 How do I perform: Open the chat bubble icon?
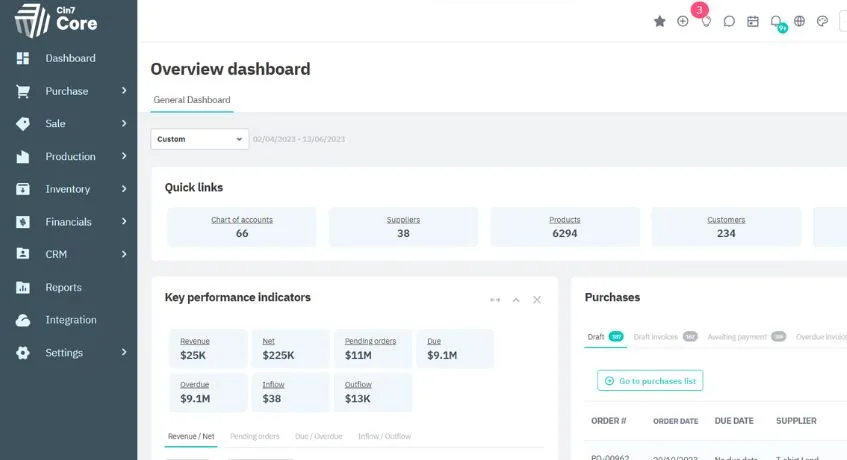729,22
